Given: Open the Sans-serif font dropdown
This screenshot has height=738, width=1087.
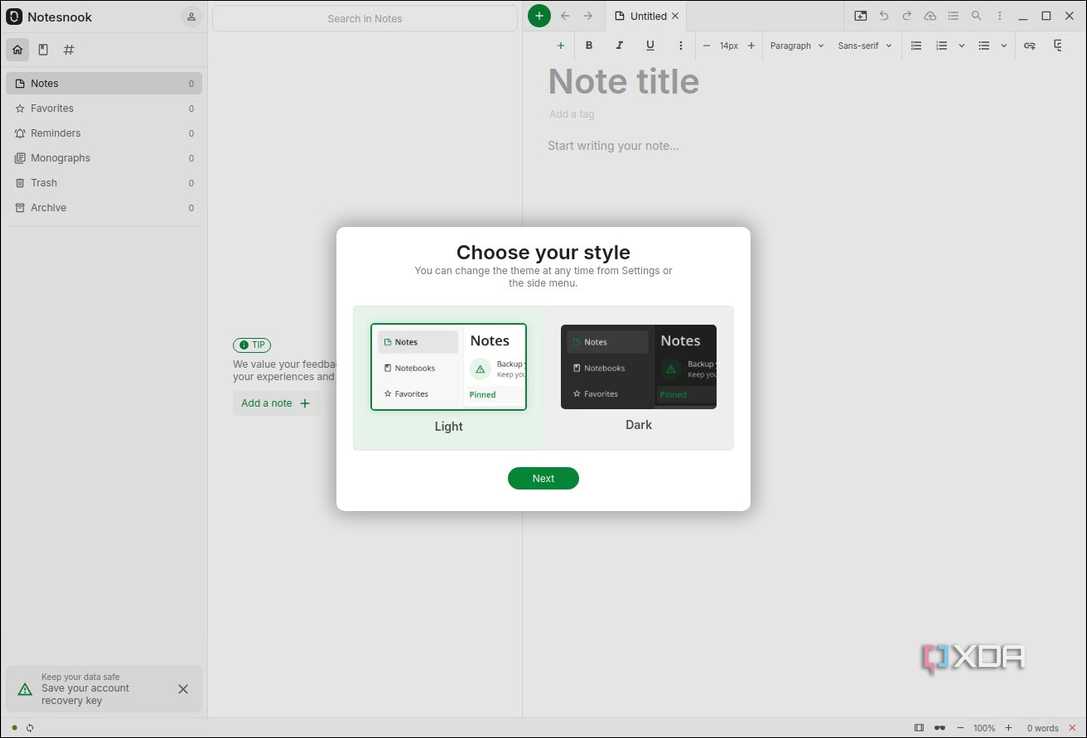Looking at the screenshot, I should (x=864, y=46).
